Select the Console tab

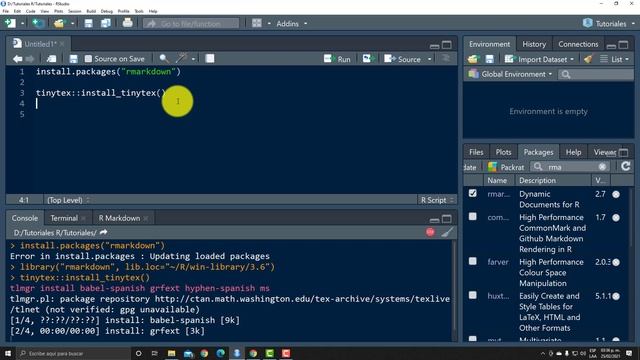24,218
